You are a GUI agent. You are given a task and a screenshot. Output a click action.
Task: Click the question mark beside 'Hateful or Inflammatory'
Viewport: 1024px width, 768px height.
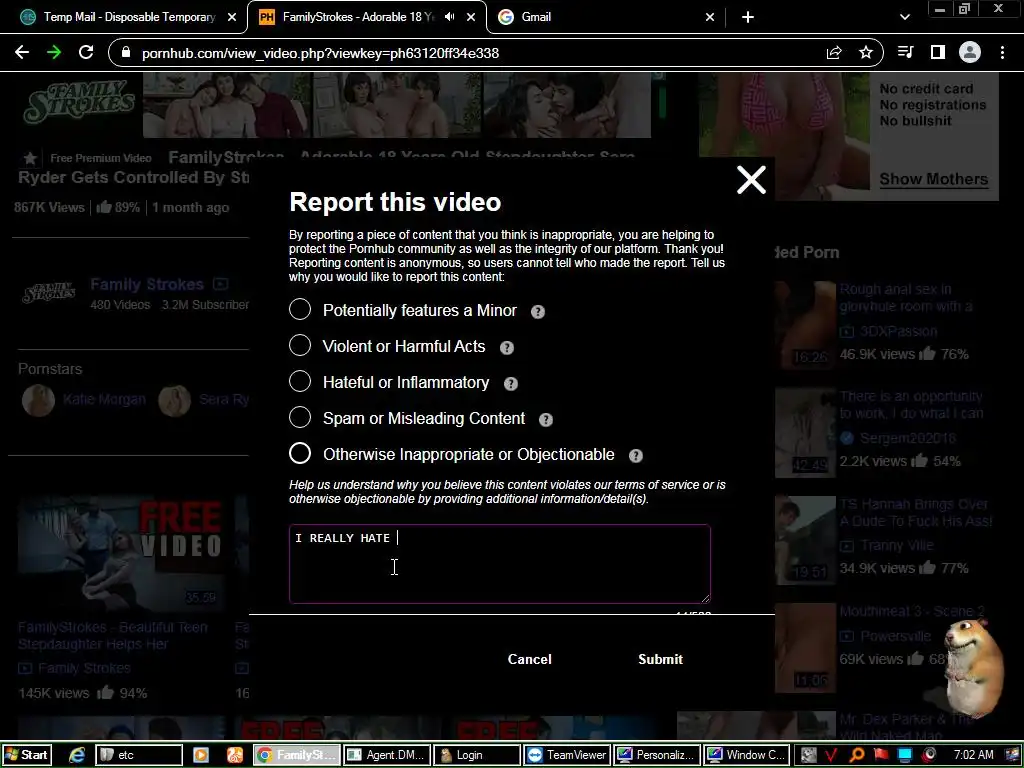511,383
